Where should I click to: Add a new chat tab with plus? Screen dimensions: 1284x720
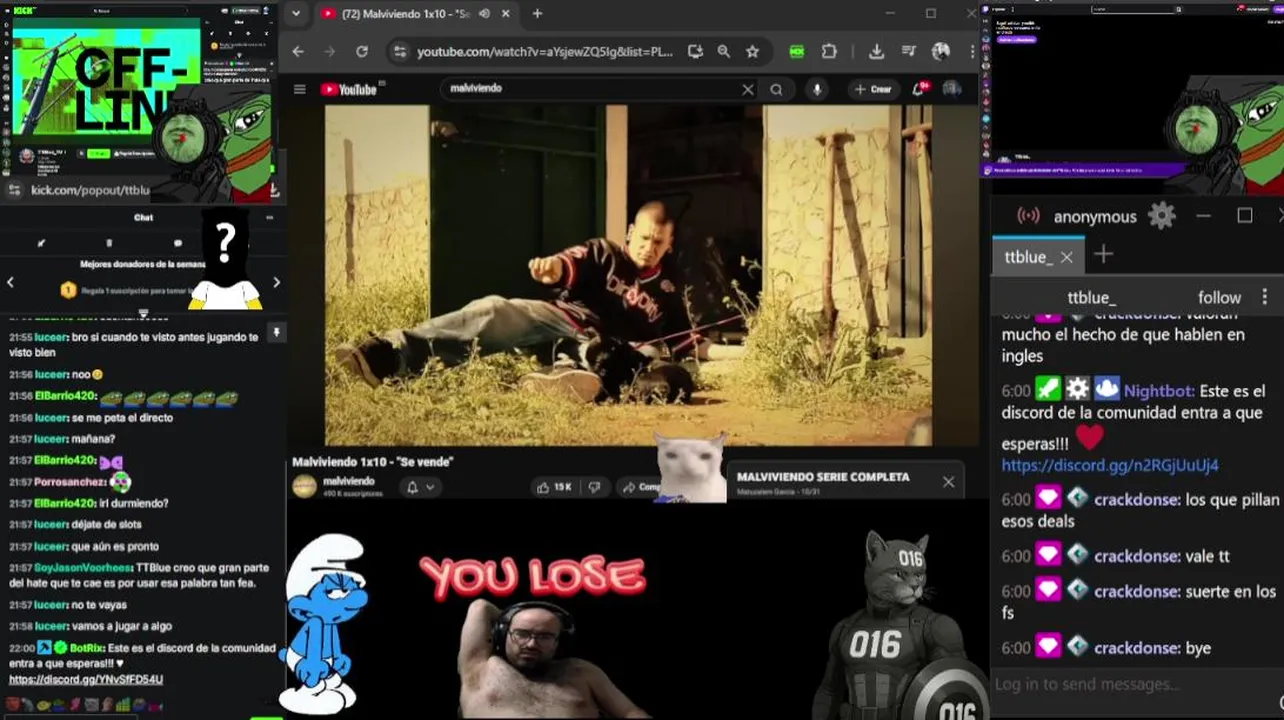1103,255
